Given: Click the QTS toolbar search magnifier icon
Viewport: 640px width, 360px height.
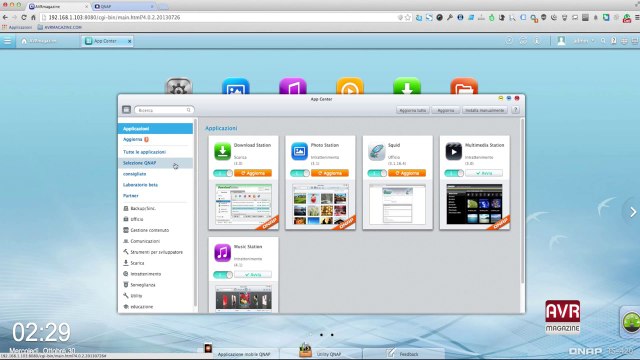Looking at the screenshot, I should (x=603, y=41).
